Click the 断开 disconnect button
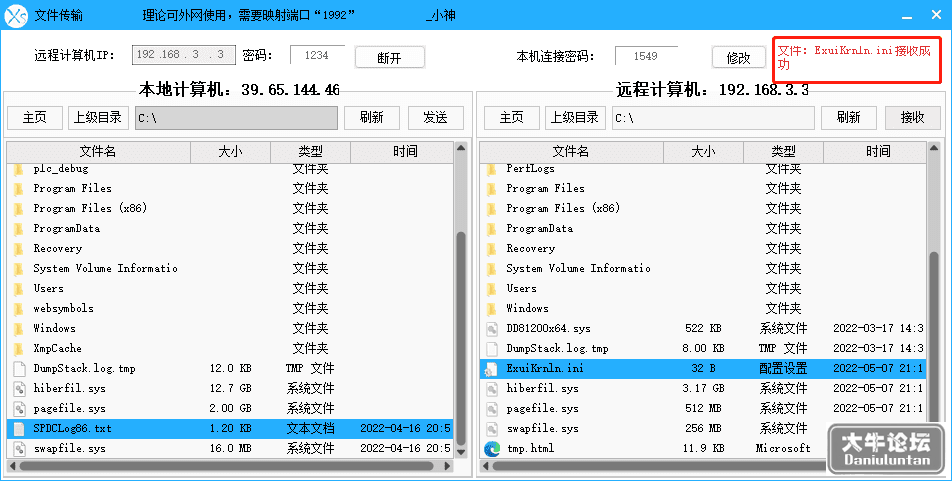The height and width of the screenshot is (481, 952). [390, 57]
